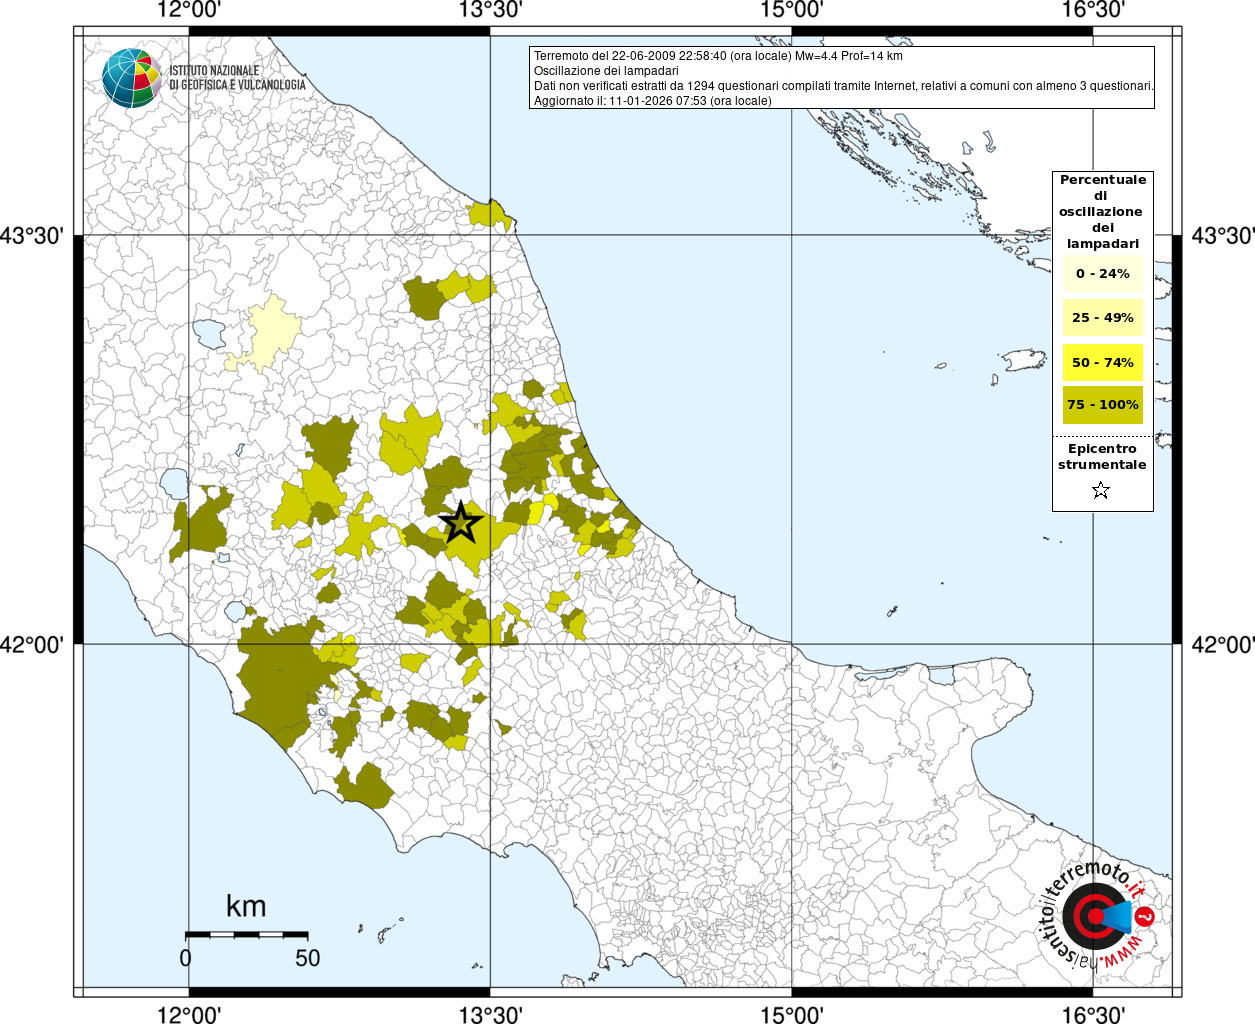The height and width of the screenshot is (1024, 1255).
Task: Click the 'Percentuale di oscillazione' legend title
Action: point(1102,211)
